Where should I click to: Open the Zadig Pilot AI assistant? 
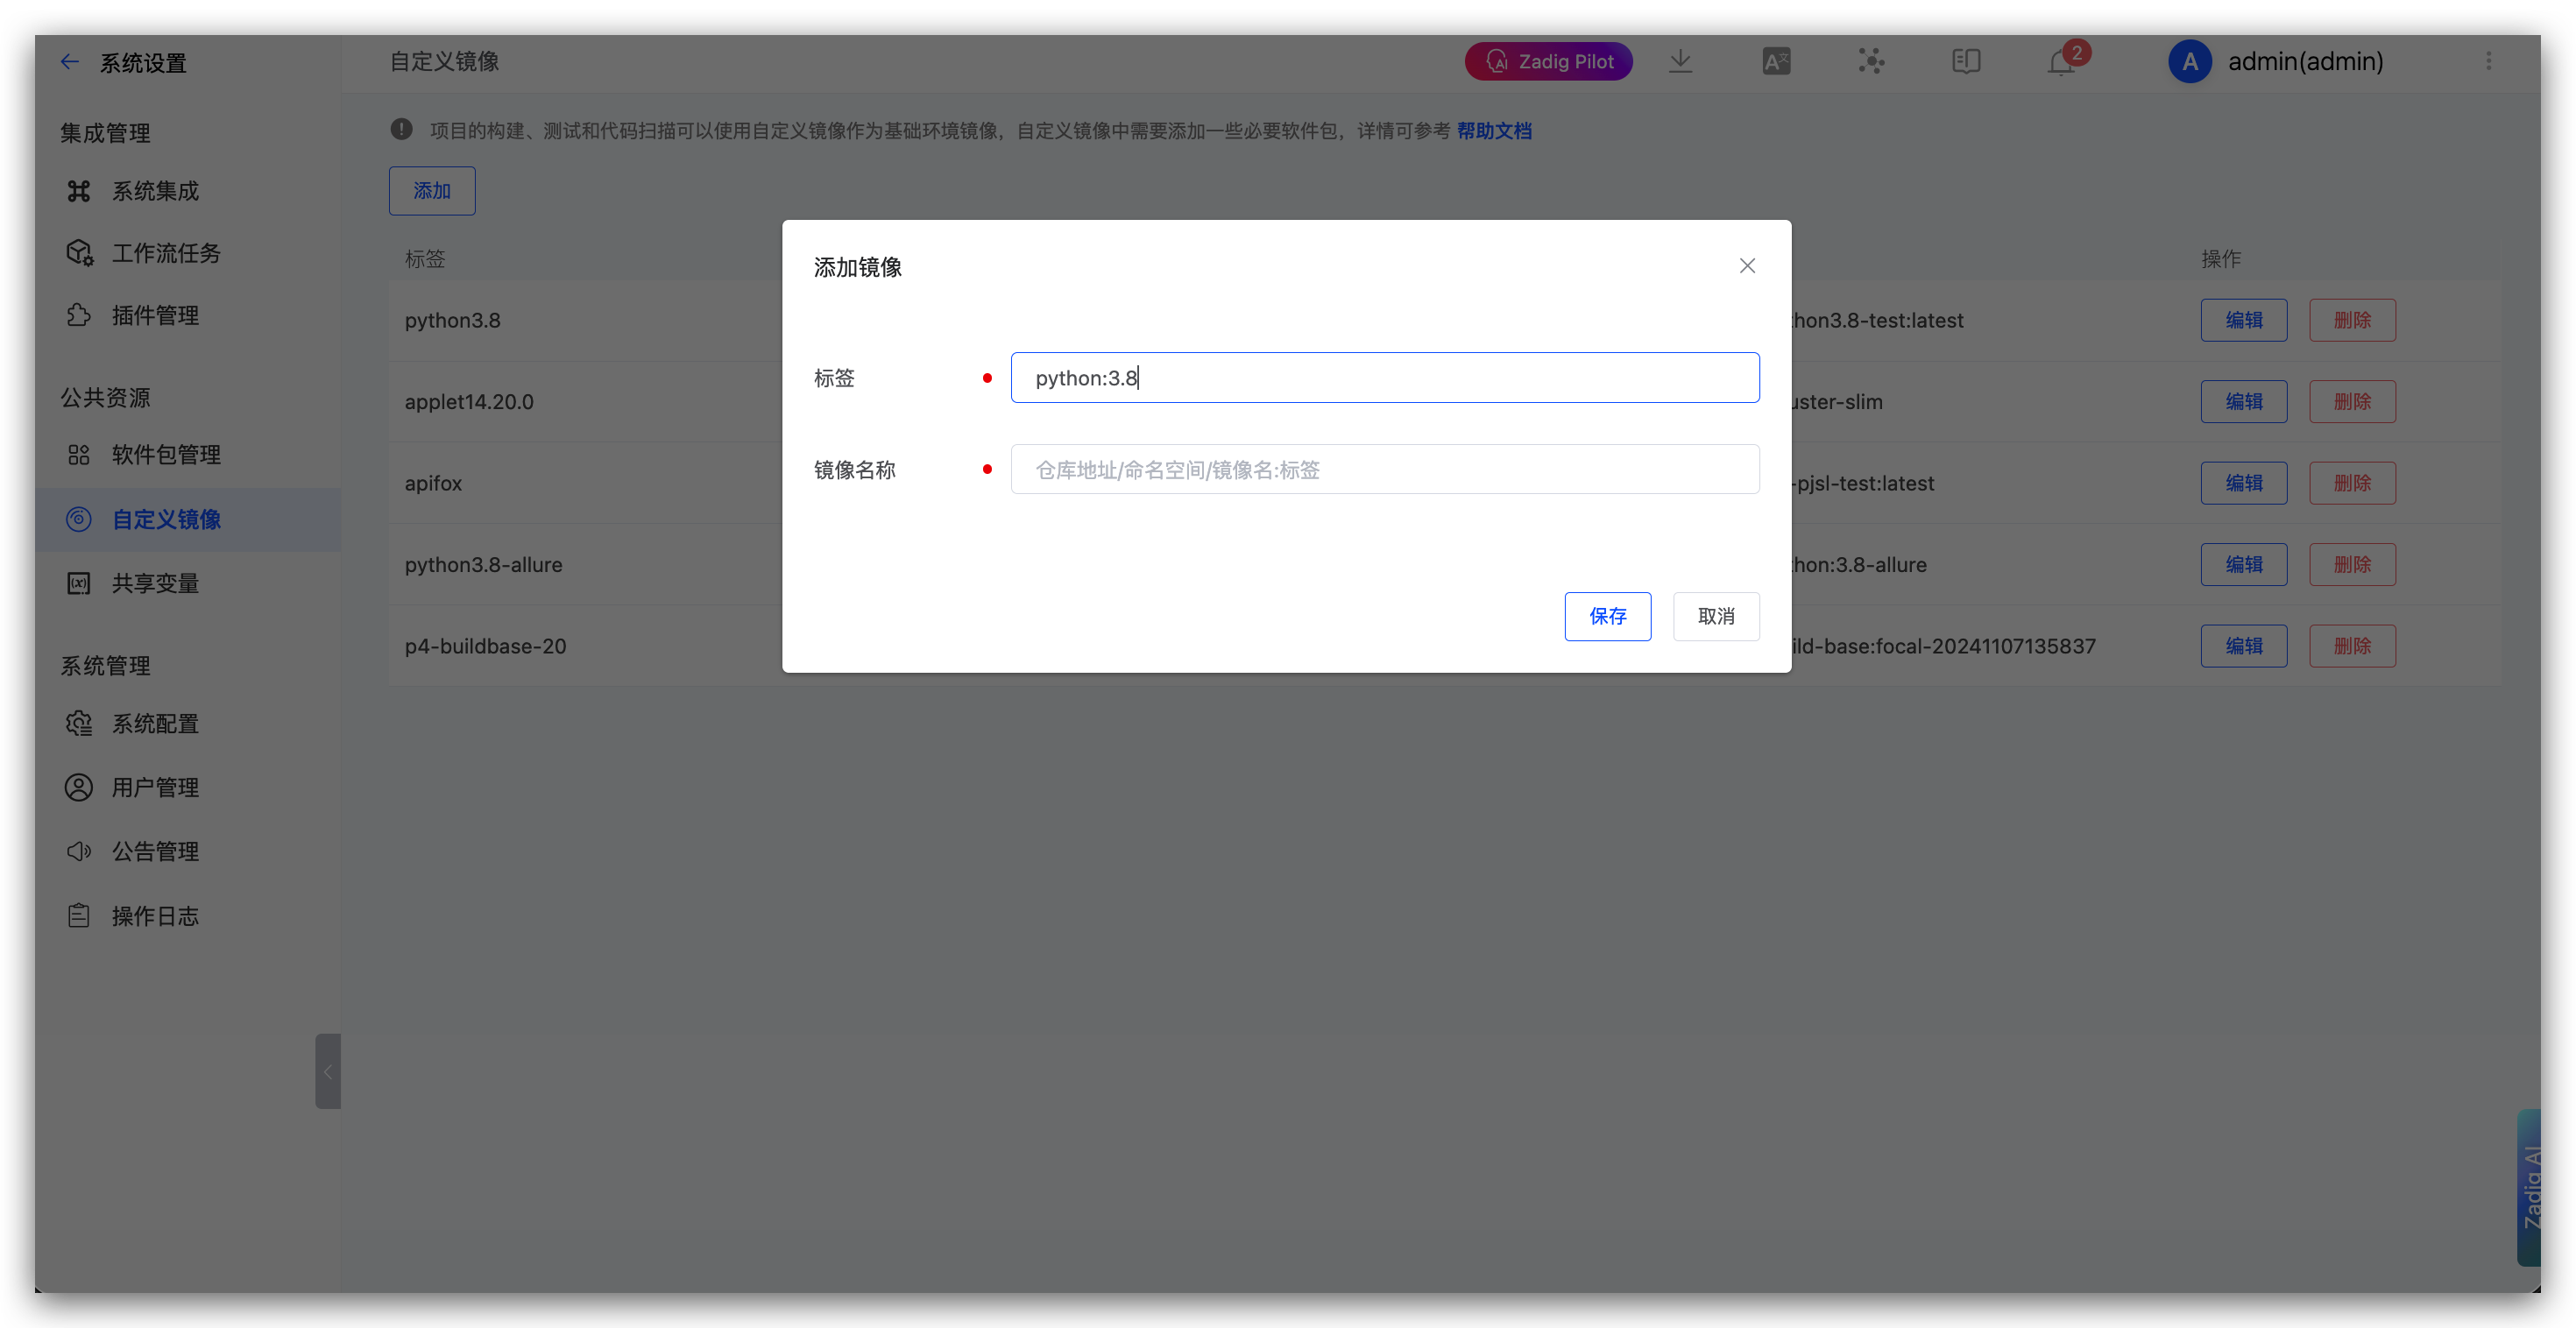1548,61
